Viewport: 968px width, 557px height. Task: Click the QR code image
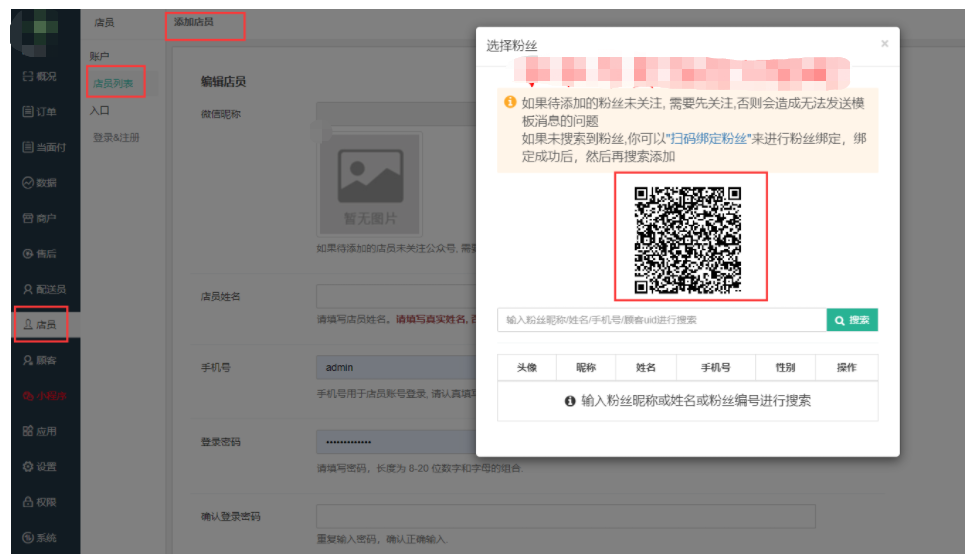(x=688, y=240)
